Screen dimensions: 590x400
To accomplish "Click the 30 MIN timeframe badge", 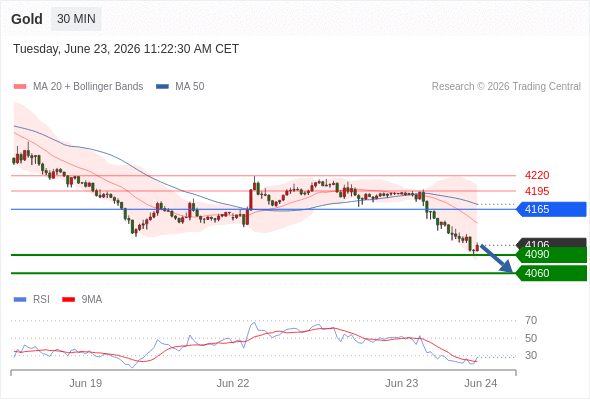I will tap(76, 19).
